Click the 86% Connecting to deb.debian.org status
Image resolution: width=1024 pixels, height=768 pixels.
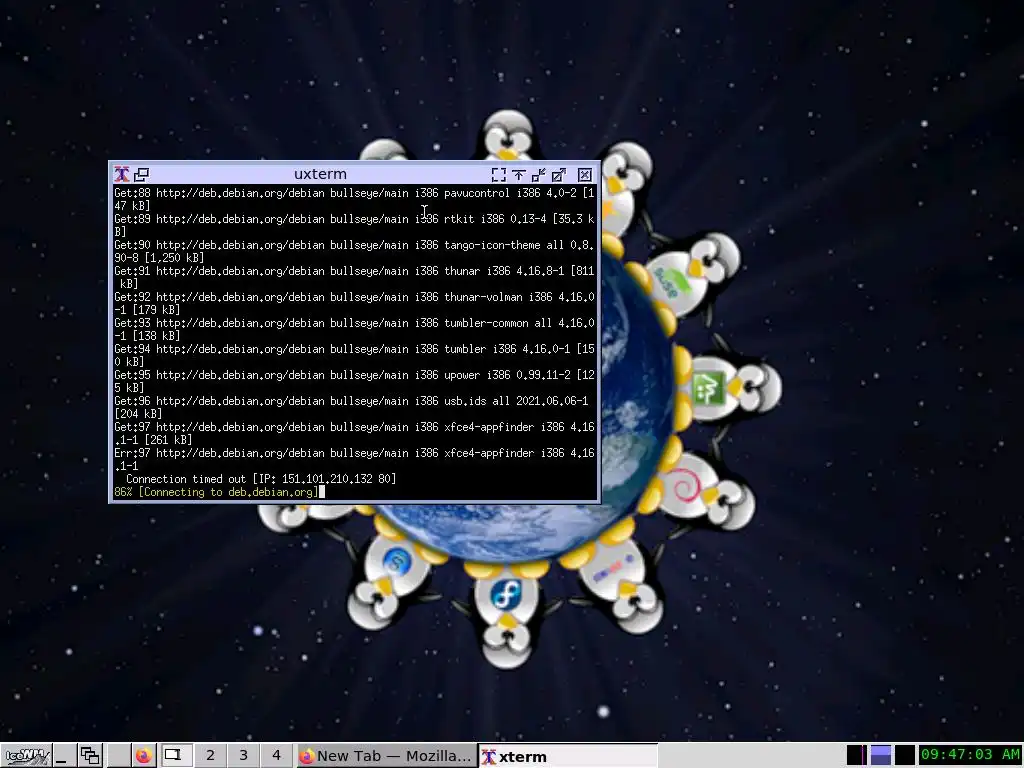(216, 492)
